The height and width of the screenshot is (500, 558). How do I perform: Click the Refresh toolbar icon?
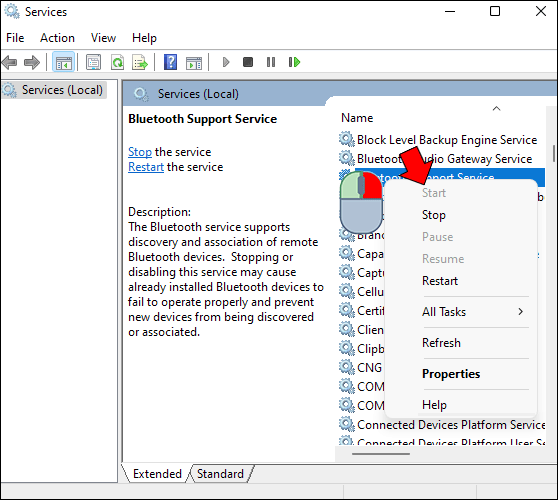(x=117, y=63)
